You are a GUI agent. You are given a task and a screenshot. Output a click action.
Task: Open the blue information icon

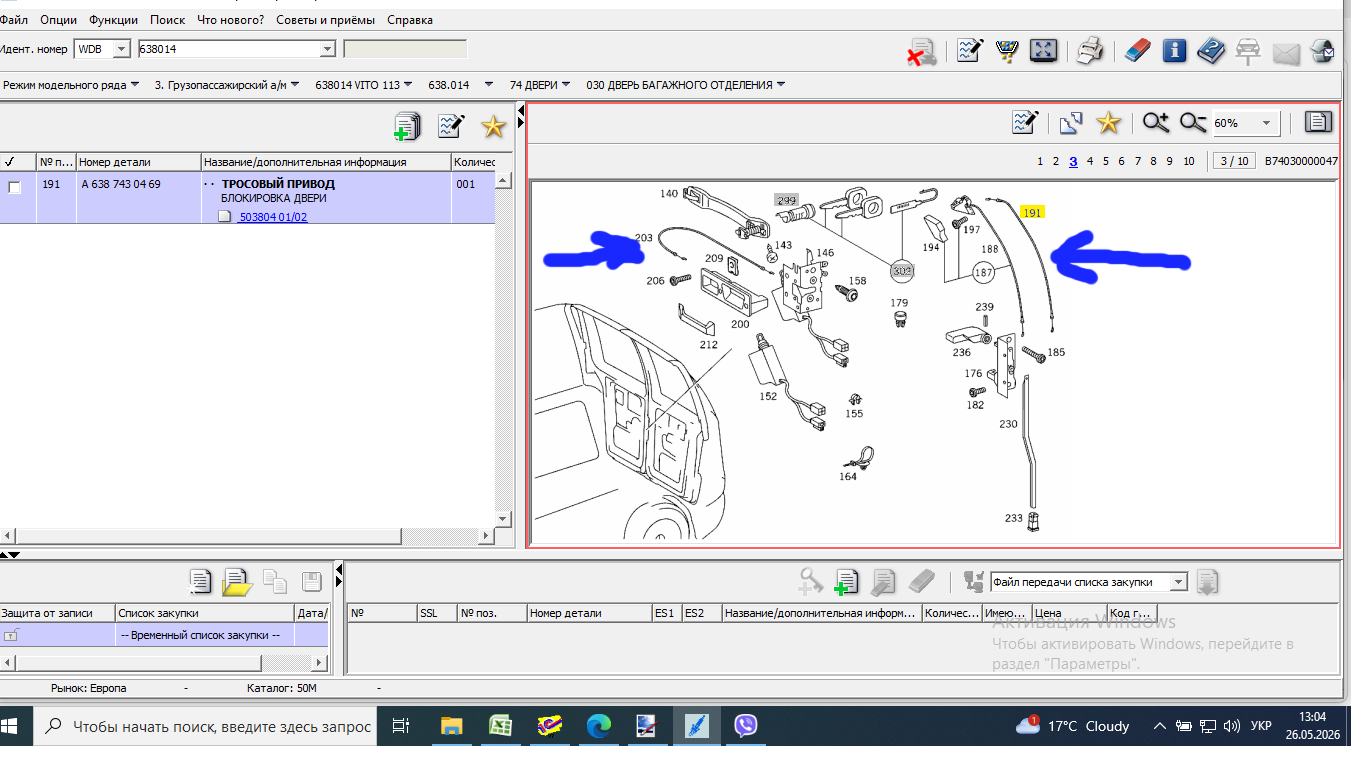1174,50
